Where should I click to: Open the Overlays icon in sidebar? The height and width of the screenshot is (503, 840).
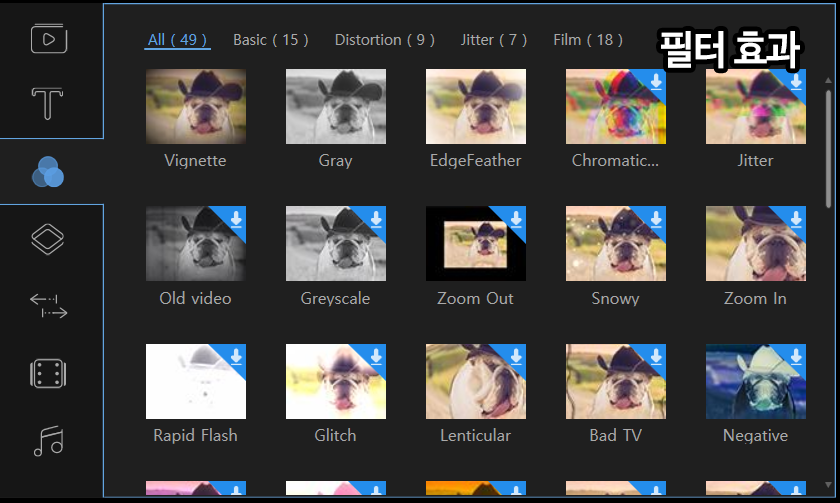point(48,239)
